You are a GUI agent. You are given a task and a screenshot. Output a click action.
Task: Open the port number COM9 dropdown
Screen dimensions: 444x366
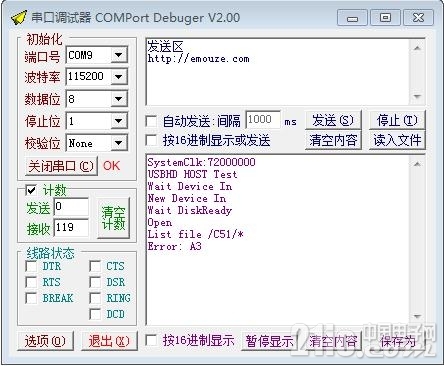(119, 55)
